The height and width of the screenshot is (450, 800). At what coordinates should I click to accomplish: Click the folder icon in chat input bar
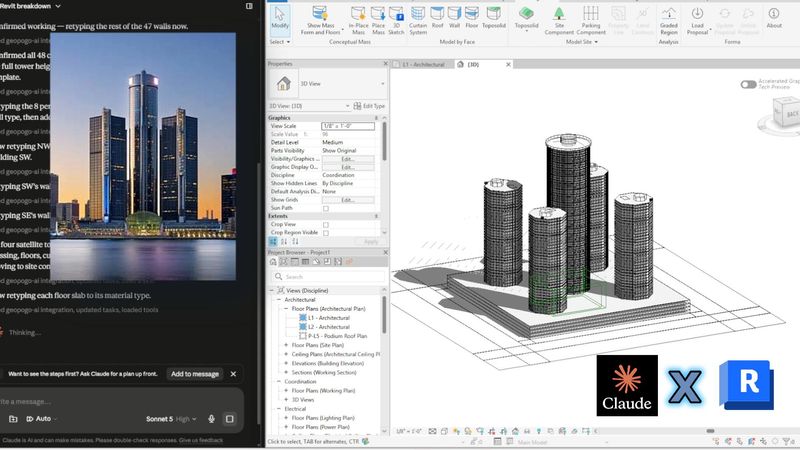(13, 419)
